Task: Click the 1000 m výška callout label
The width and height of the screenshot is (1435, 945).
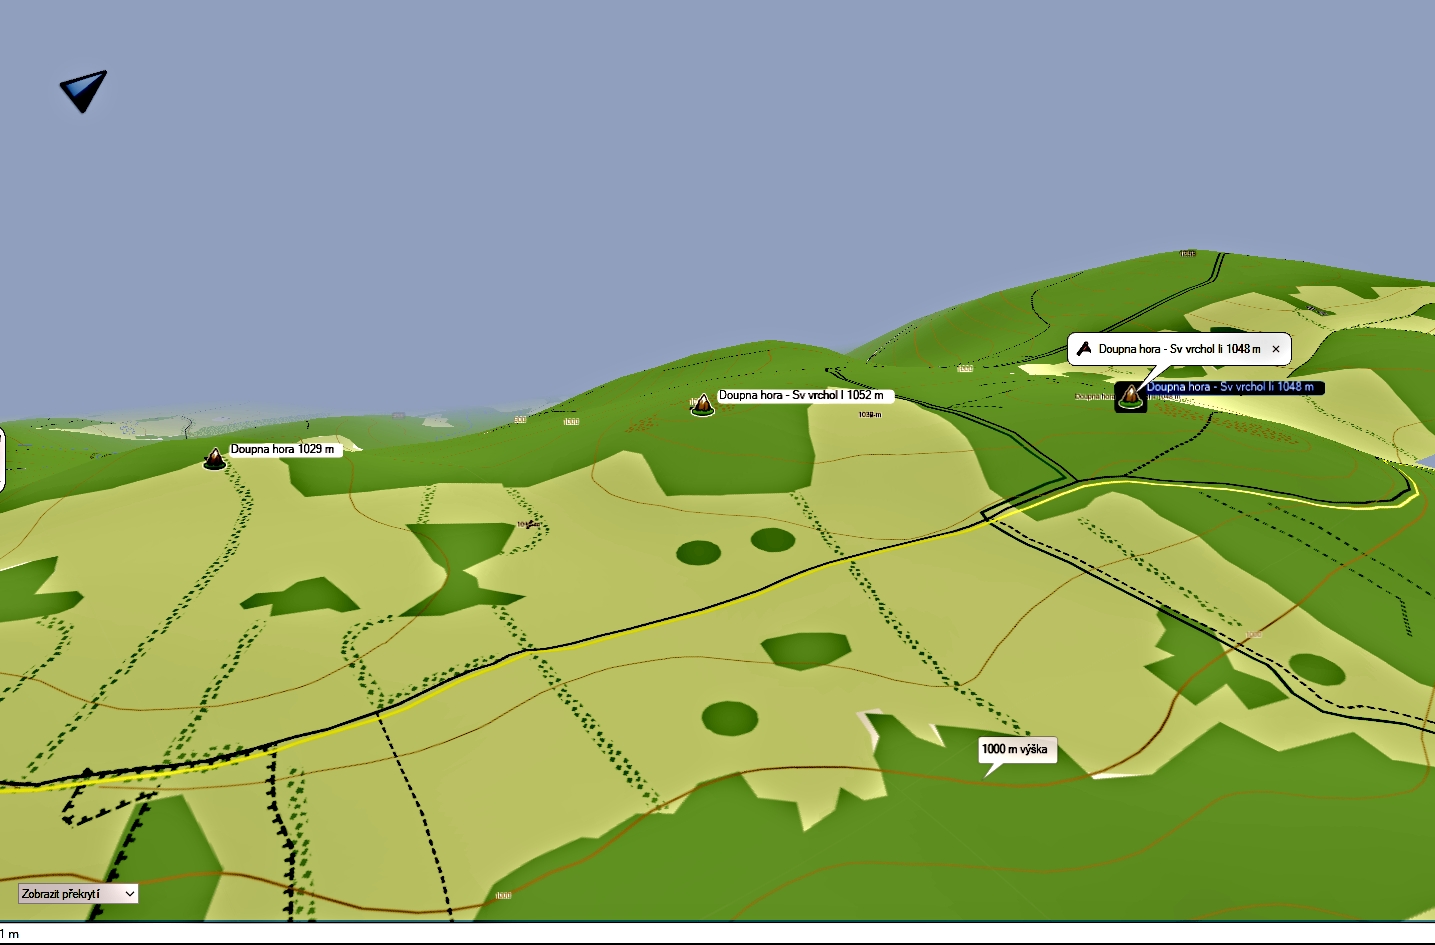Action: click(1015, 749)
